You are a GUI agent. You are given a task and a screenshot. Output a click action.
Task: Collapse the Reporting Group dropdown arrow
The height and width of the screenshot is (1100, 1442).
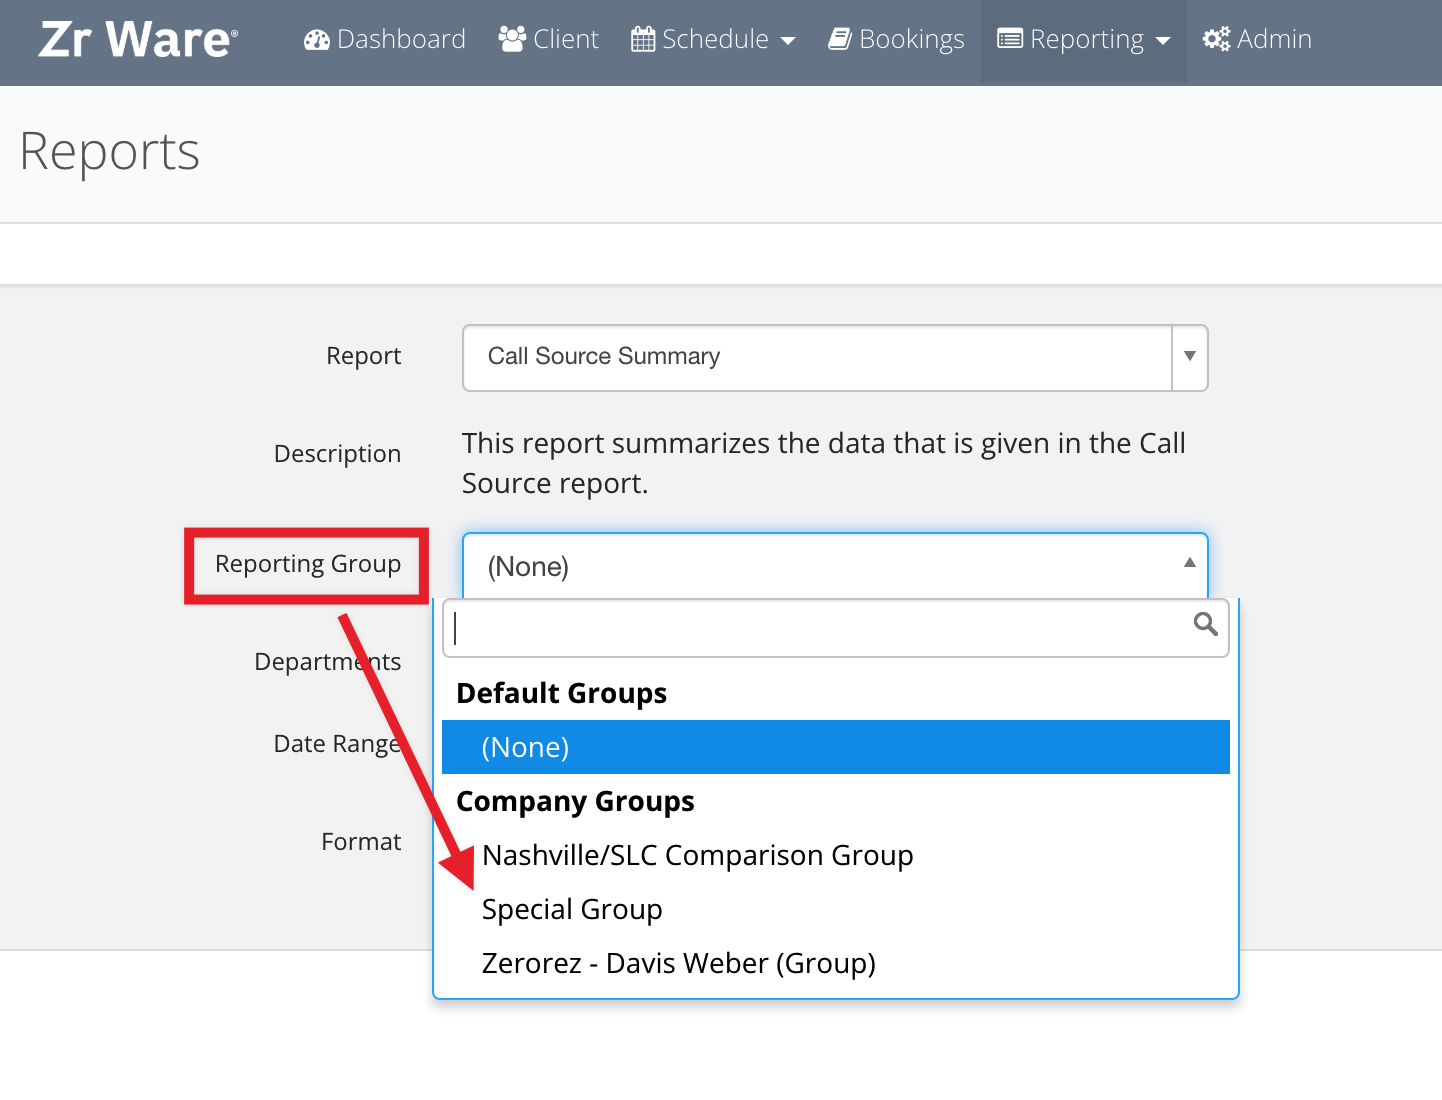point(1190,563)
